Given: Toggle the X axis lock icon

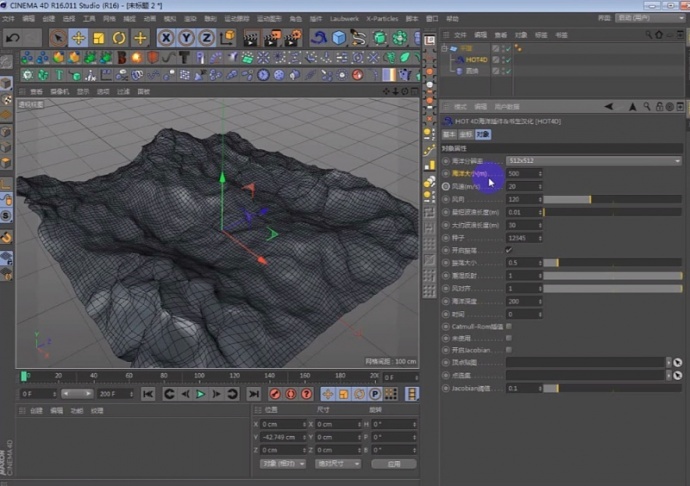Looking at the screenshot, I should point(166,38).
